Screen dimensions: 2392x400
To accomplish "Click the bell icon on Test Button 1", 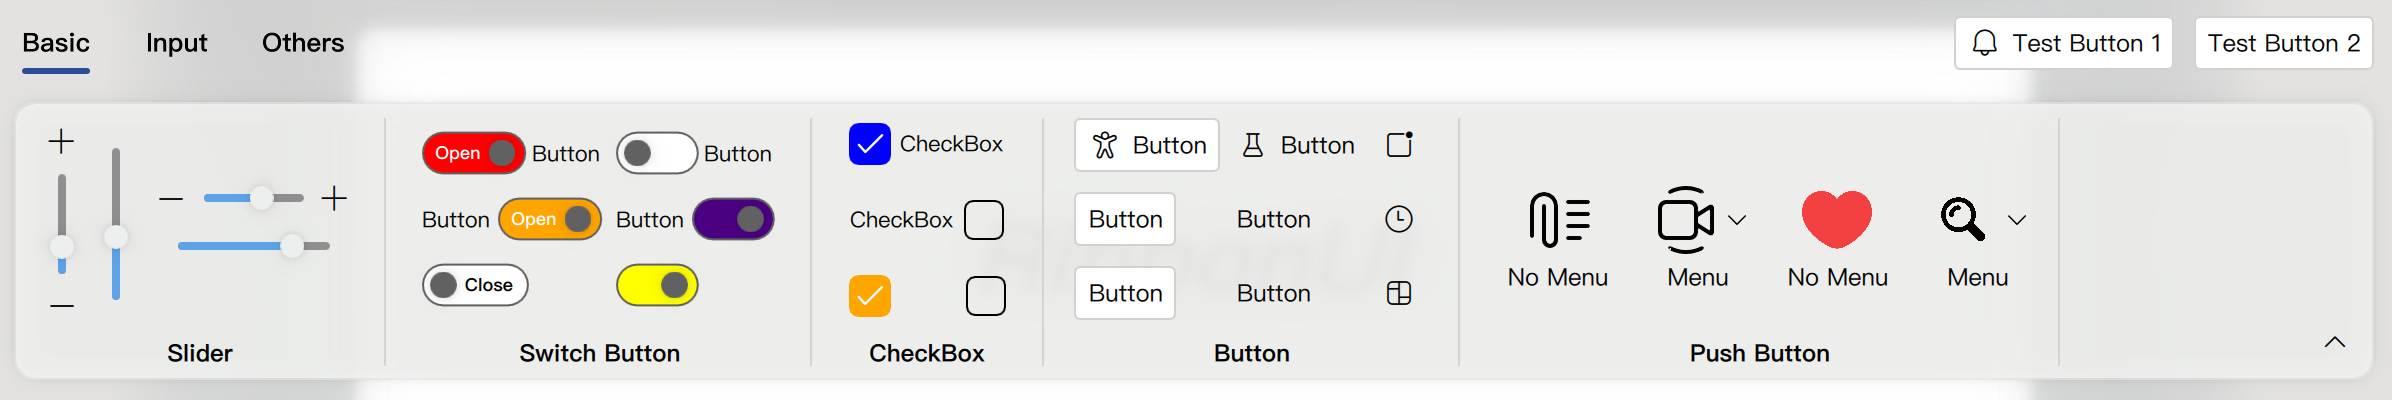I will tap(1985, 43).
